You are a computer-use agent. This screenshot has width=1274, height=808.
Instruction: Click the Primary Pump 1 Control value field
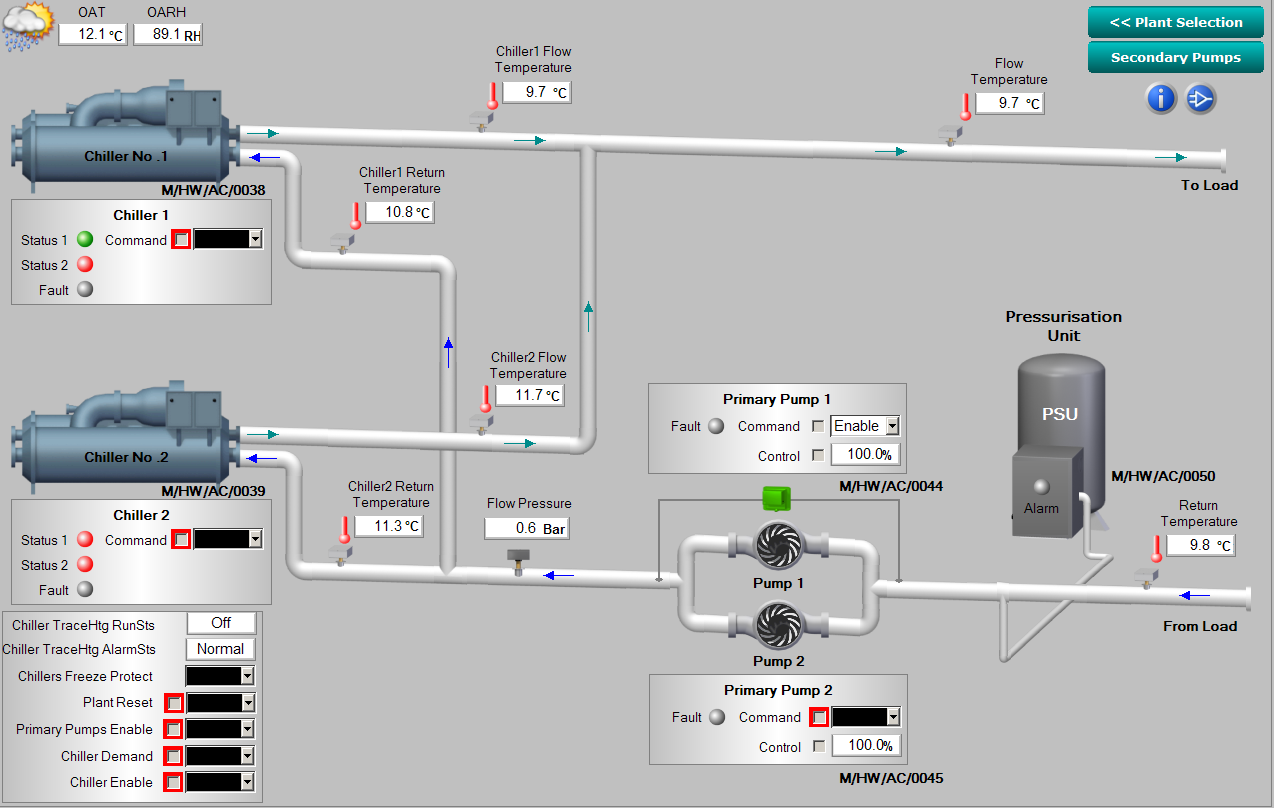867,455
